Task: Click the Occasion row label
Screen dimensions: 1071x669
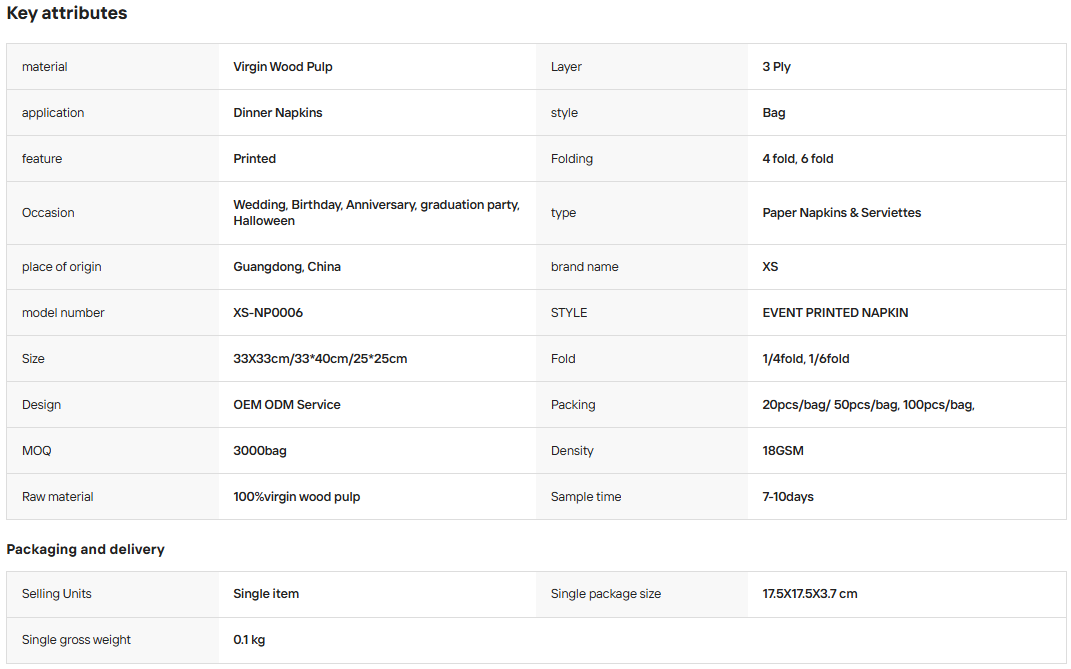Action: [x=48, y=213]
